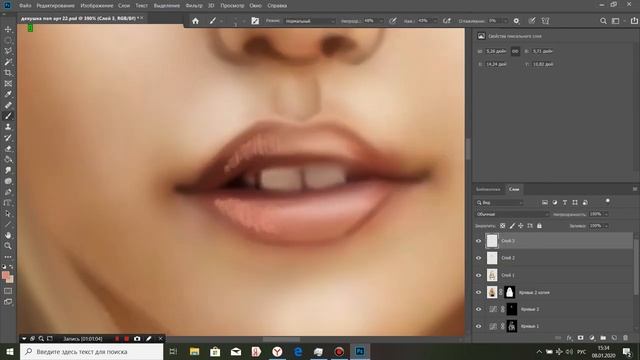Select the Crop tool
Screen dimensions: 640x360
click(8, 73)
